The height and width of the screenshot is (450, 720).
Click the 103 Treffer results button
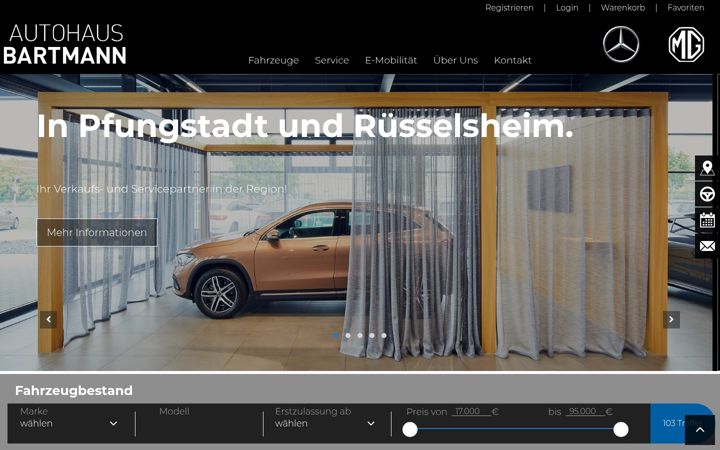click(682, 423)
